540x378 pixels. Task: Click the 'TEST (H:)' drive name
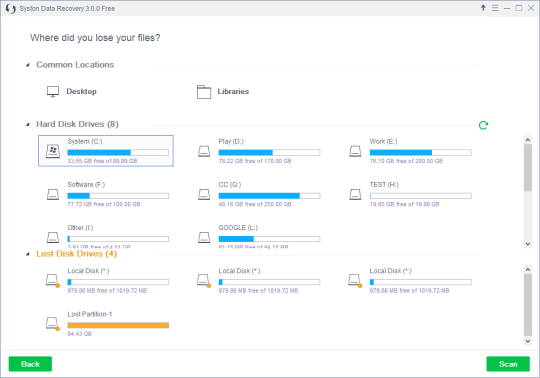[384, 185]
